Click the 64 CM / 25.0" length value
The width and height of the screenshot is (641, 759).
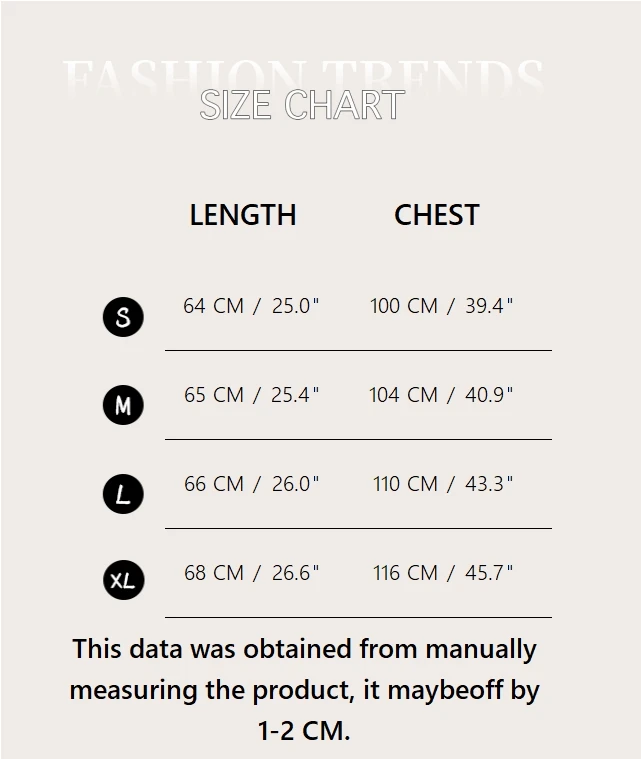tap(251, 306)
